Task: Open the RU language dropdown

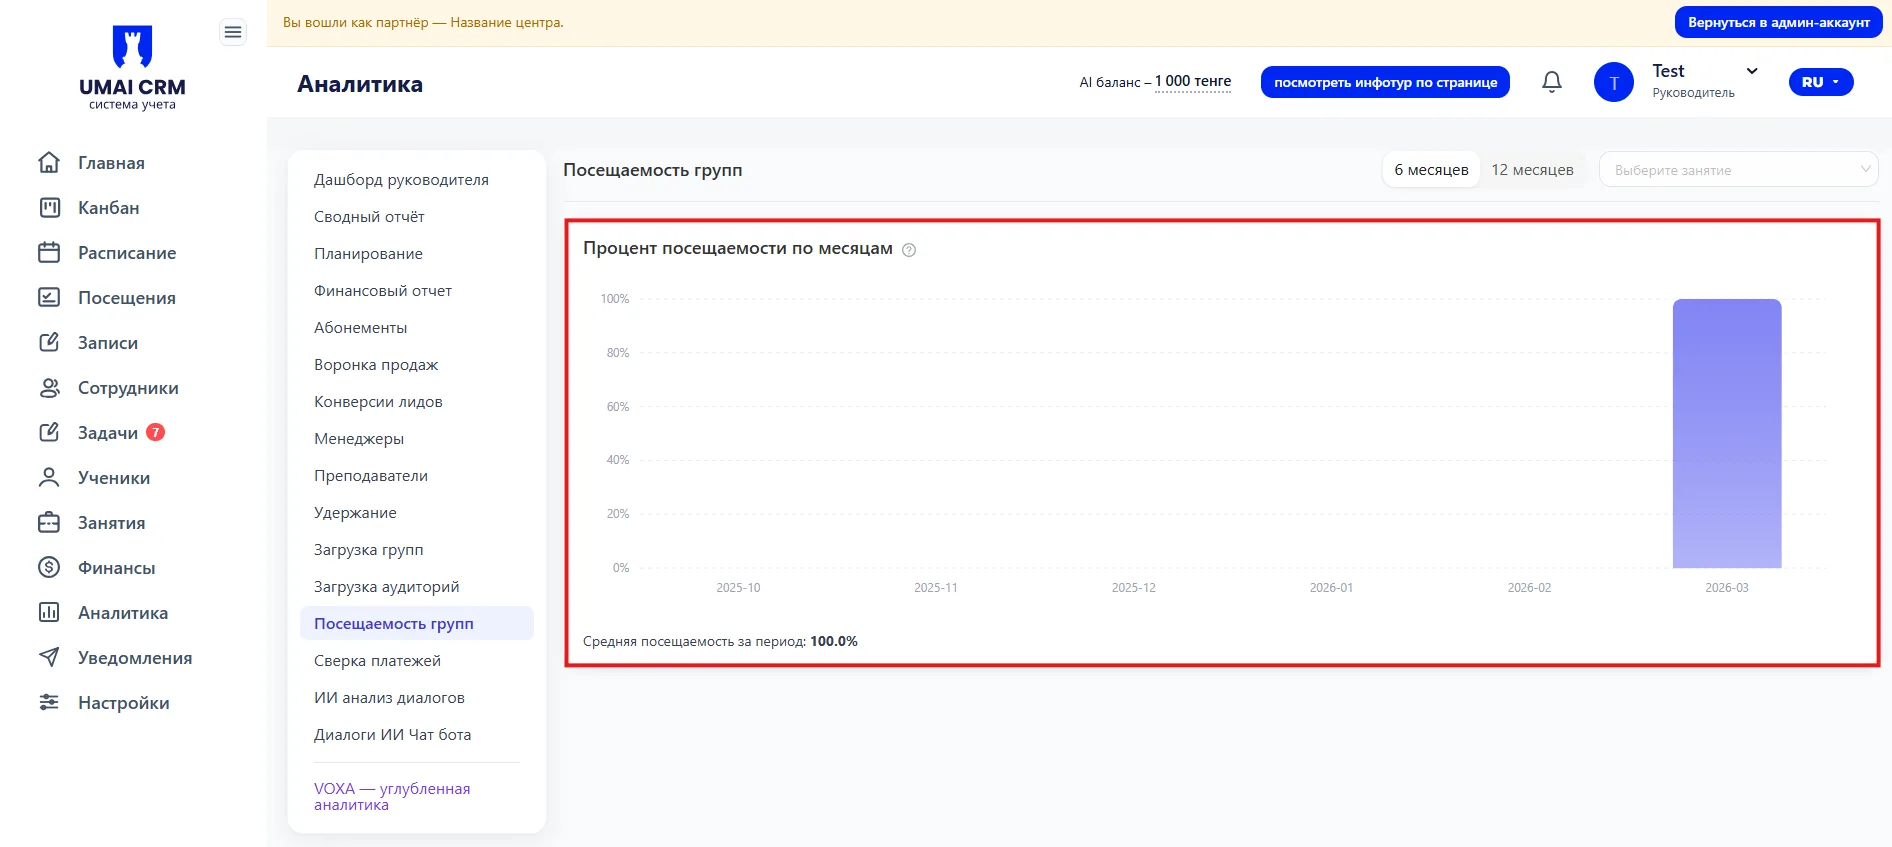Action: point(1821,82)
